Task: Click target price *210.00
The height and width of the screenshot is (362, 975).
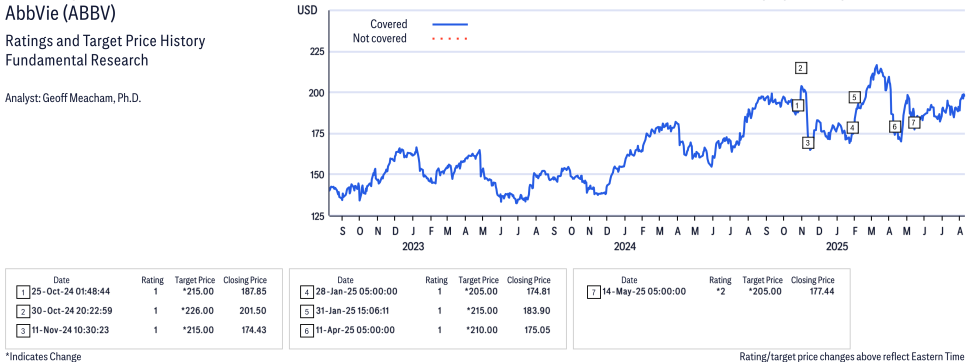Action: (481, 330)
